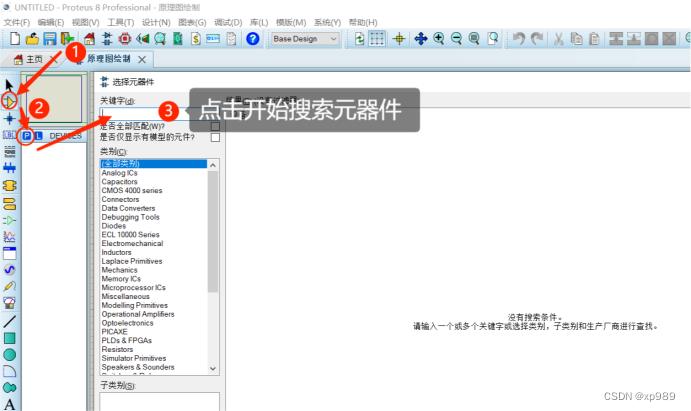Click the New Project icon

tap(15, 39)
